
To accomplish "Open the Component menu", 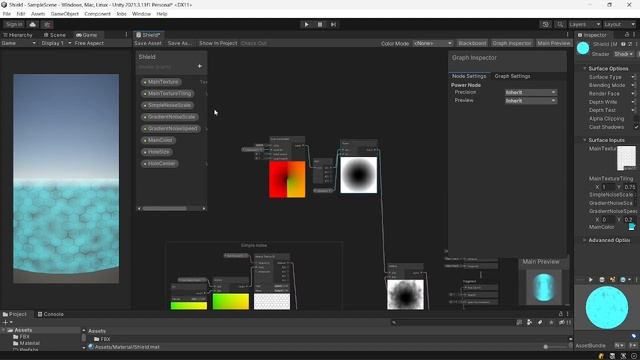I will 97,14.
